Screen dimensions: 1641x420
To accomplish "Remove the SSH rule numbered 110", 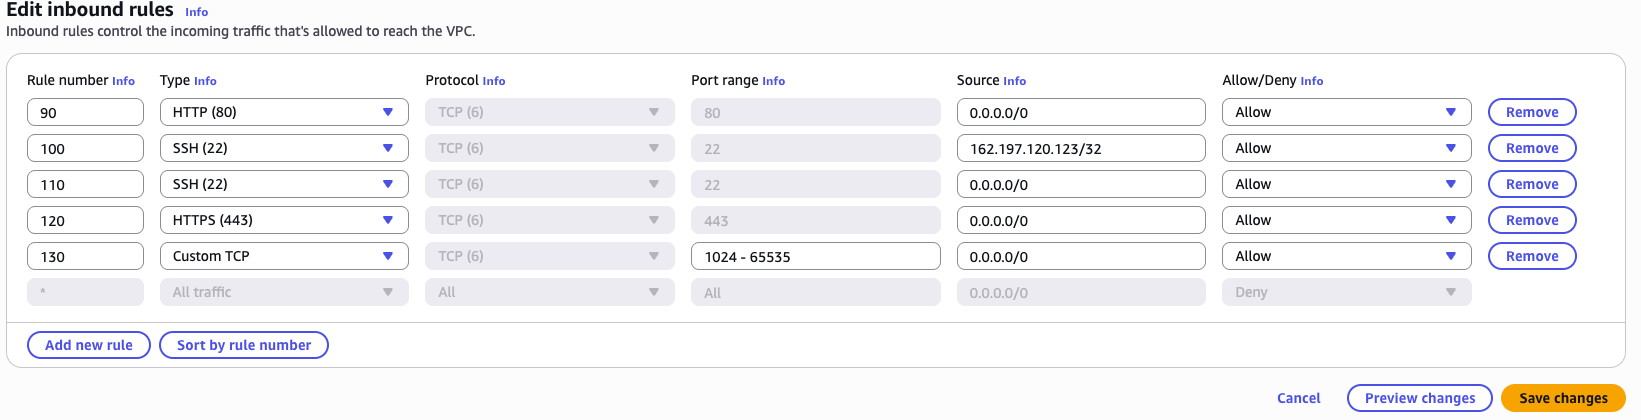I will pos(1531,184).
